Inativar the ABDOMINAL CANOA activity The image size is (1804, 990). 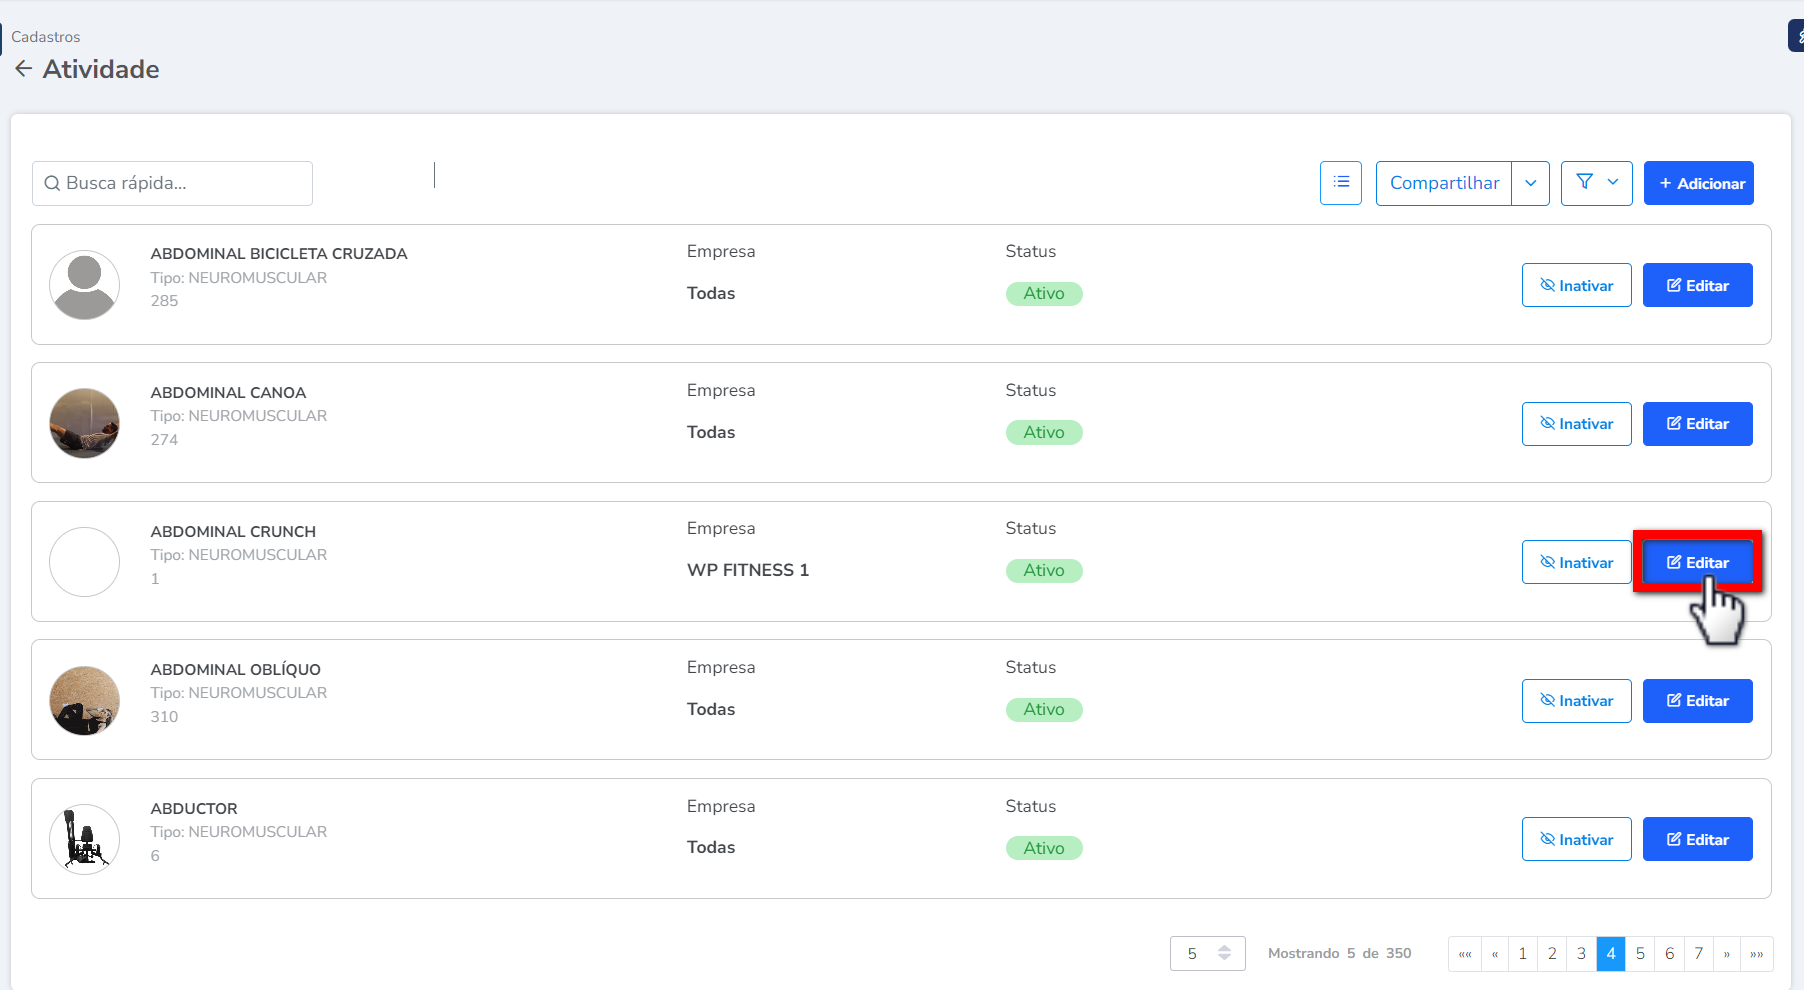click(1576, 424)
